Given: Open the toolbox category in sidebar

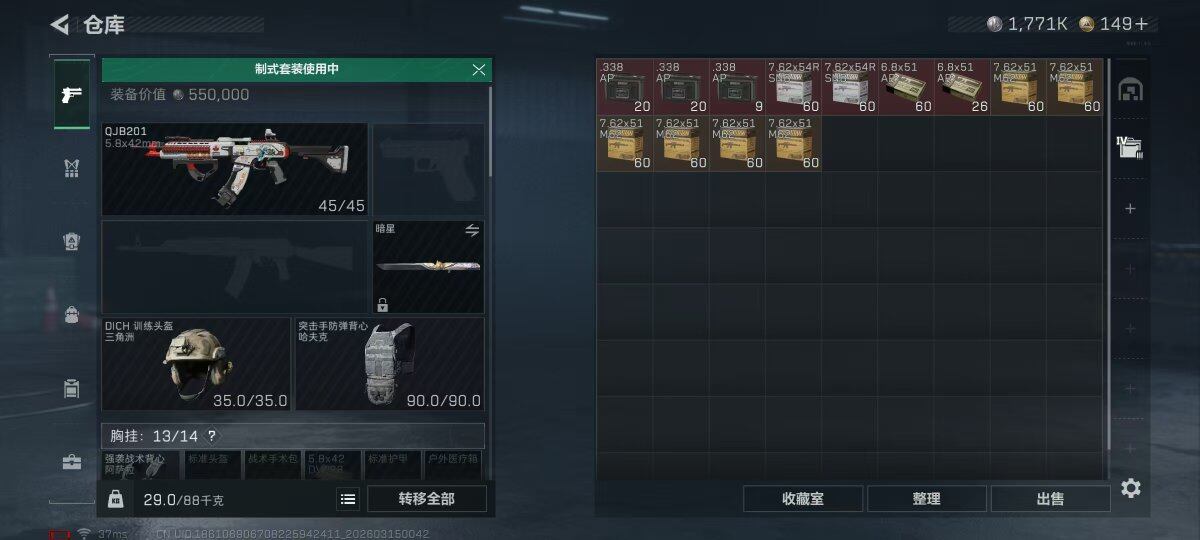Looking at the screenshot, I should pos(71,462).
